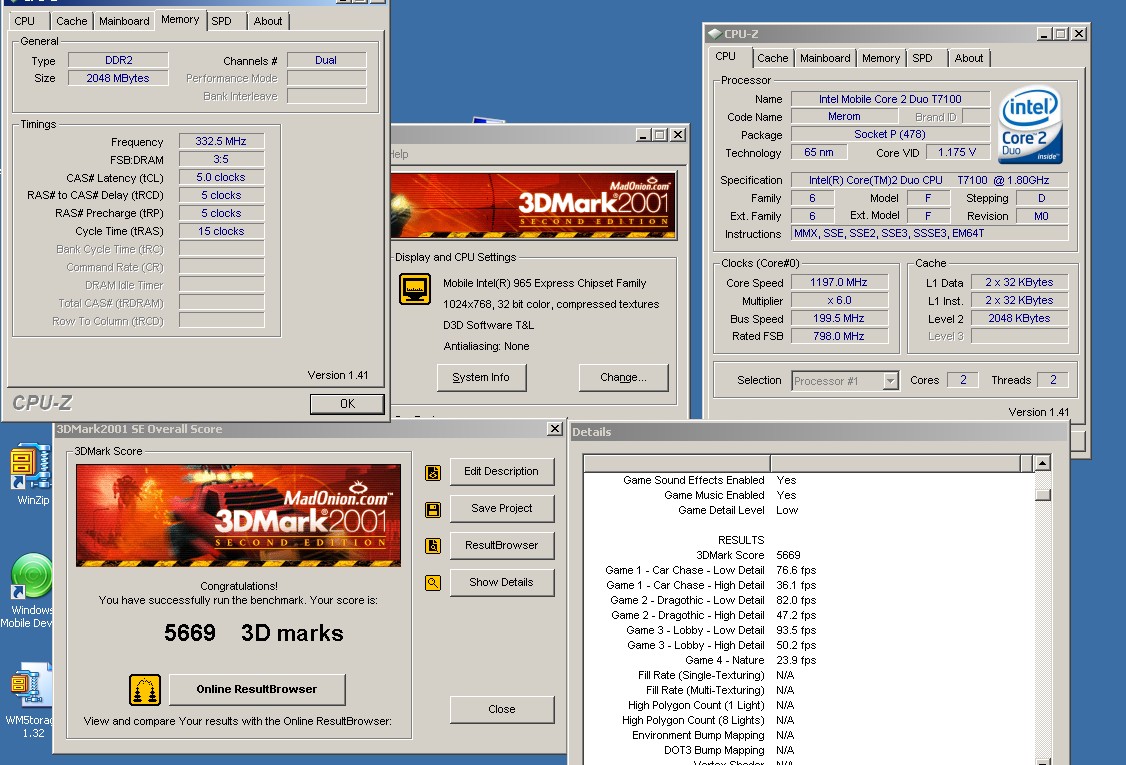Click the FSB:DRAM 3:5 field

click(221, 159)
